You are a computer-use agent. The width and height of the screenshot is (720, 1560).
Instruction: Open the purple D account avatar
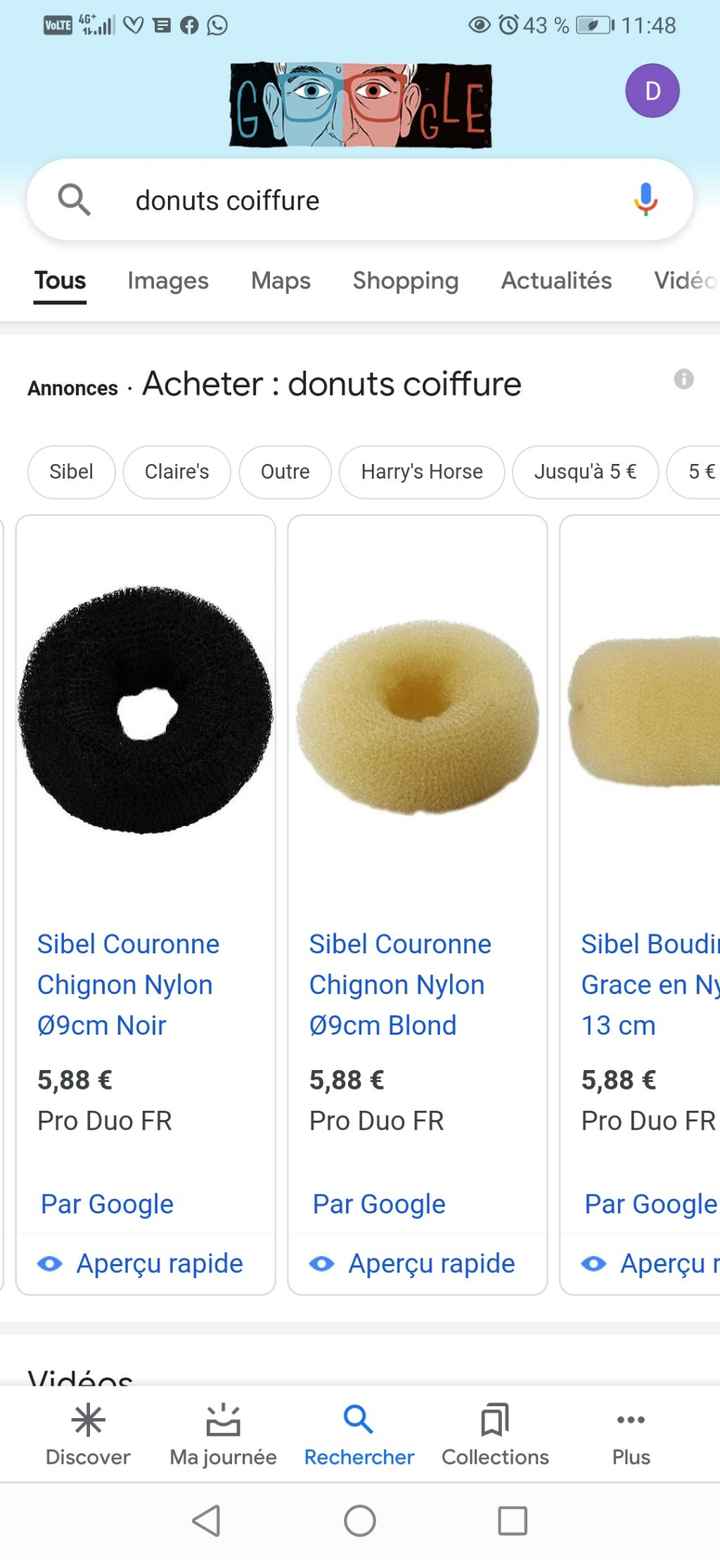[x=652, y=91]
